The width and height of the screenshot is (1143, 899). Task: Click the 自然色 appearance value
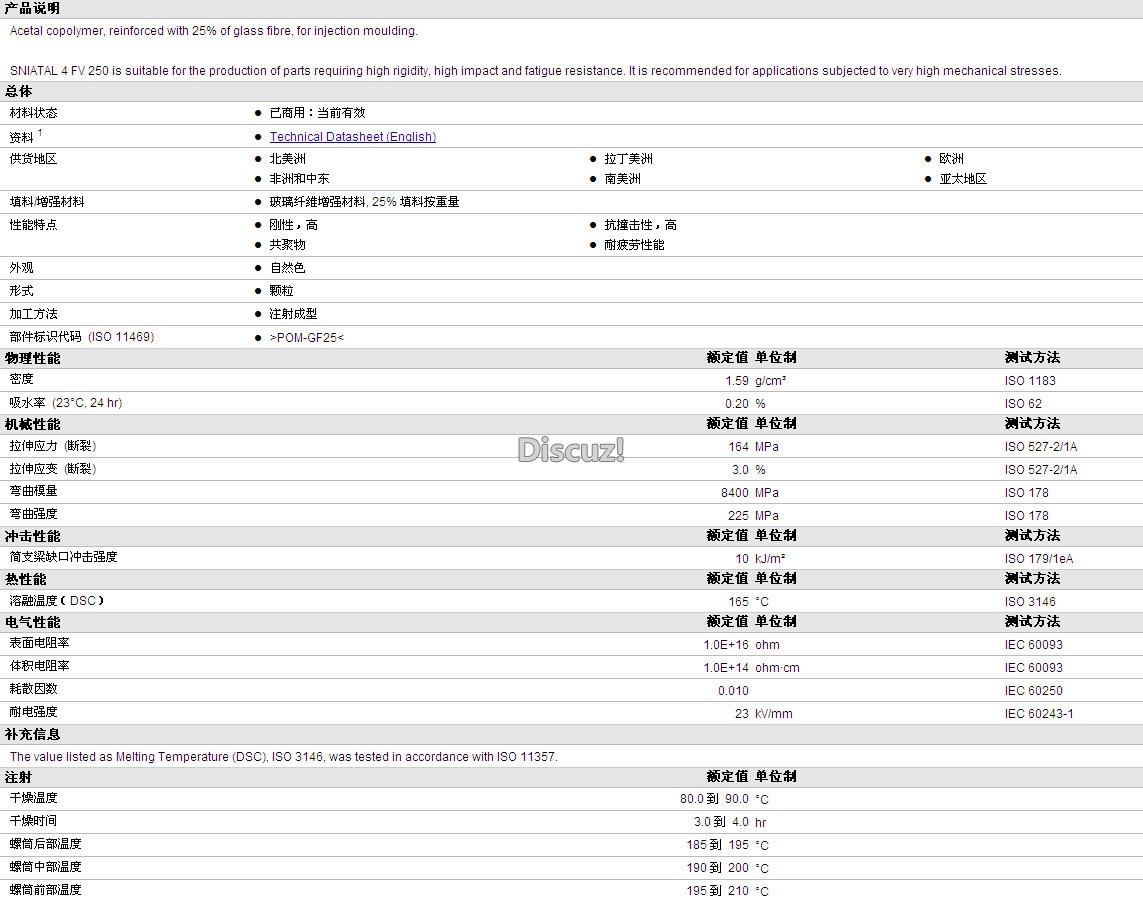[288, 268]
